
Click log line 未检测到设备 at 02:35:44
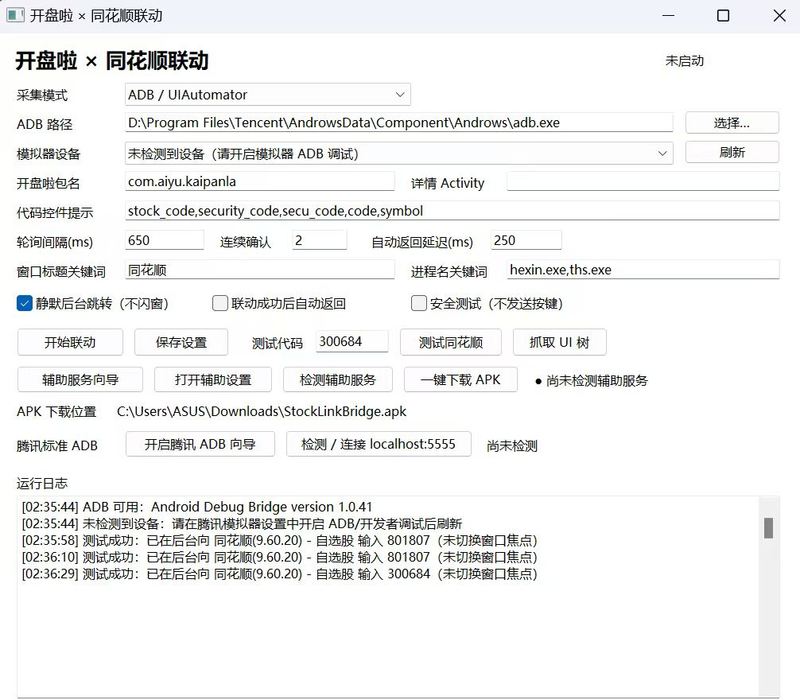(242, 523)
